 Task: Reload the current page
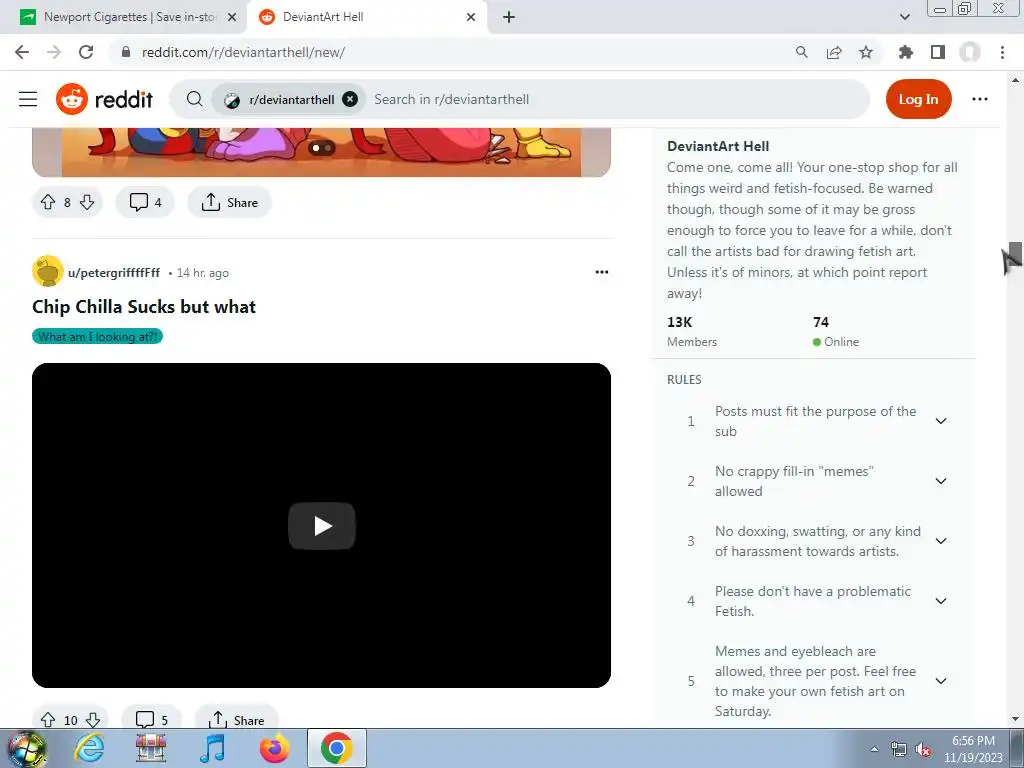tap(86, 52)
